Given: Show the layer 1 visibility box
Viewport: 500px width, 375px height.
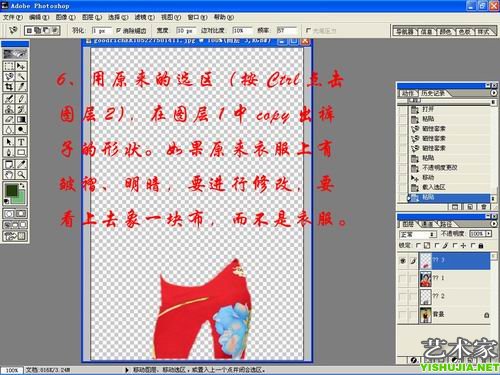Looking at the screenshot, I should pyautogui.click(x=403, y=278).
